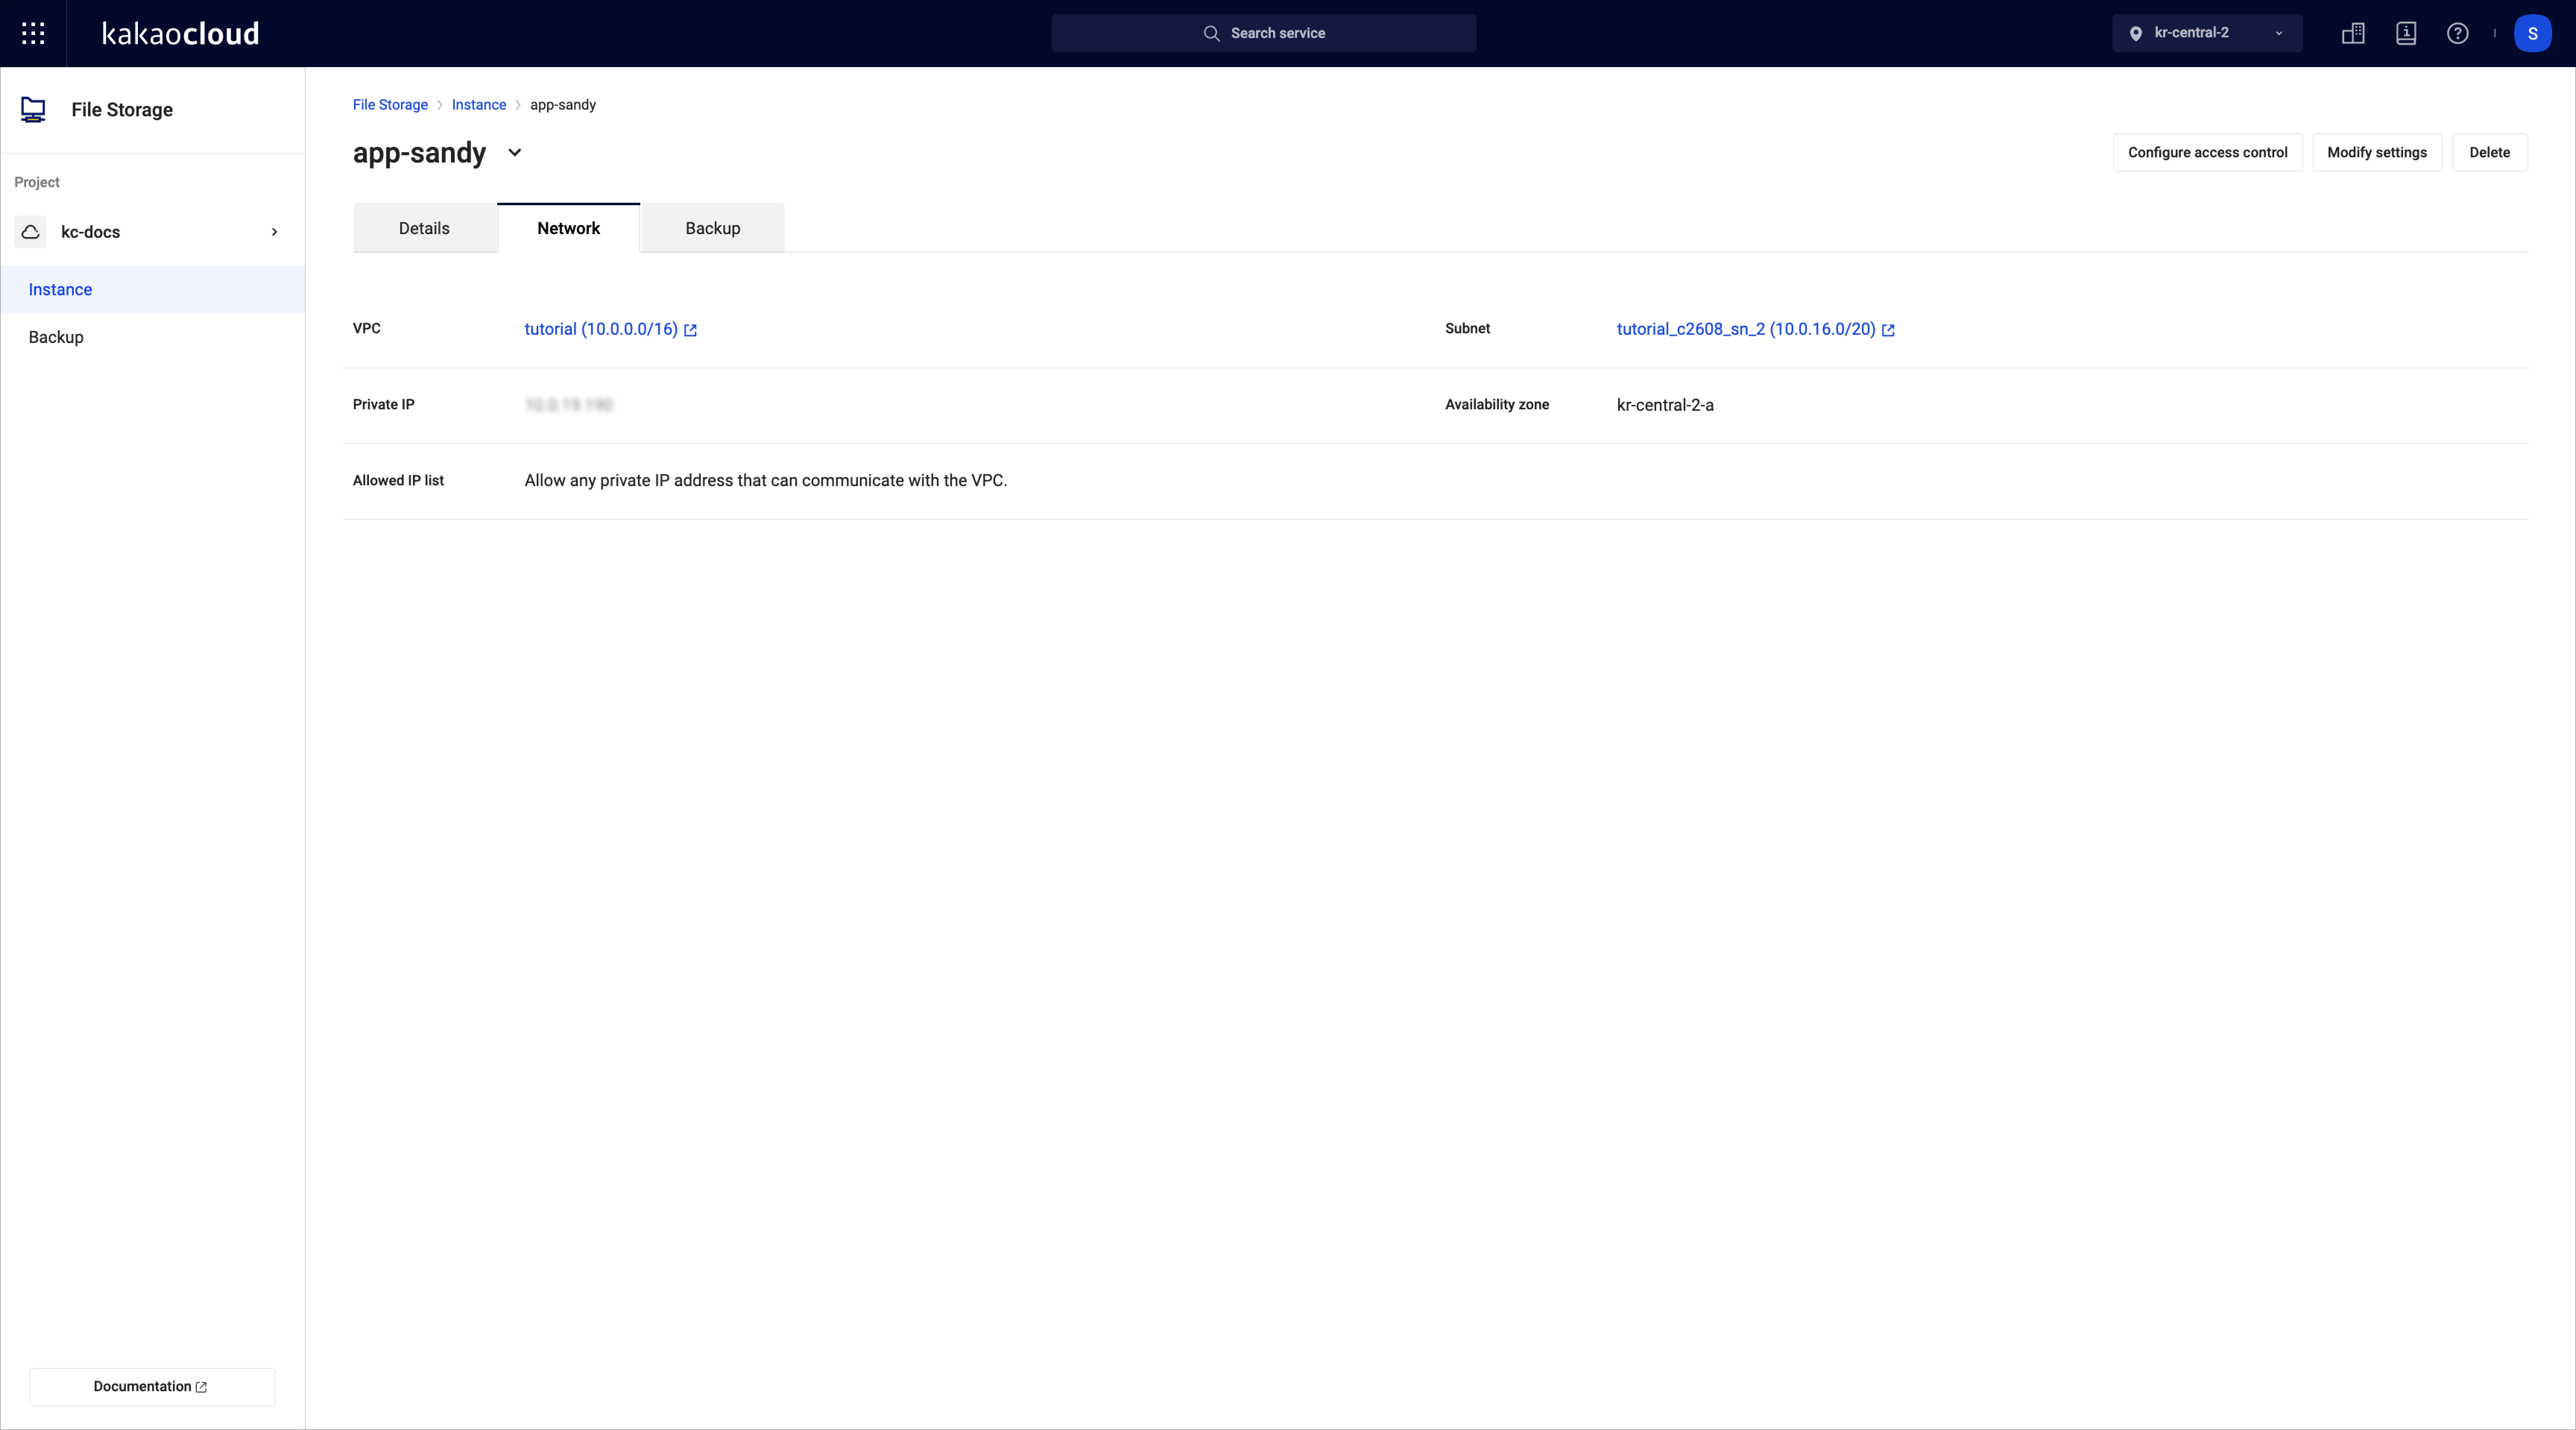Open the app launcher grid menu
Image resolution: width=2576 pixels, height=1430 pixels.
coord(33,33)
